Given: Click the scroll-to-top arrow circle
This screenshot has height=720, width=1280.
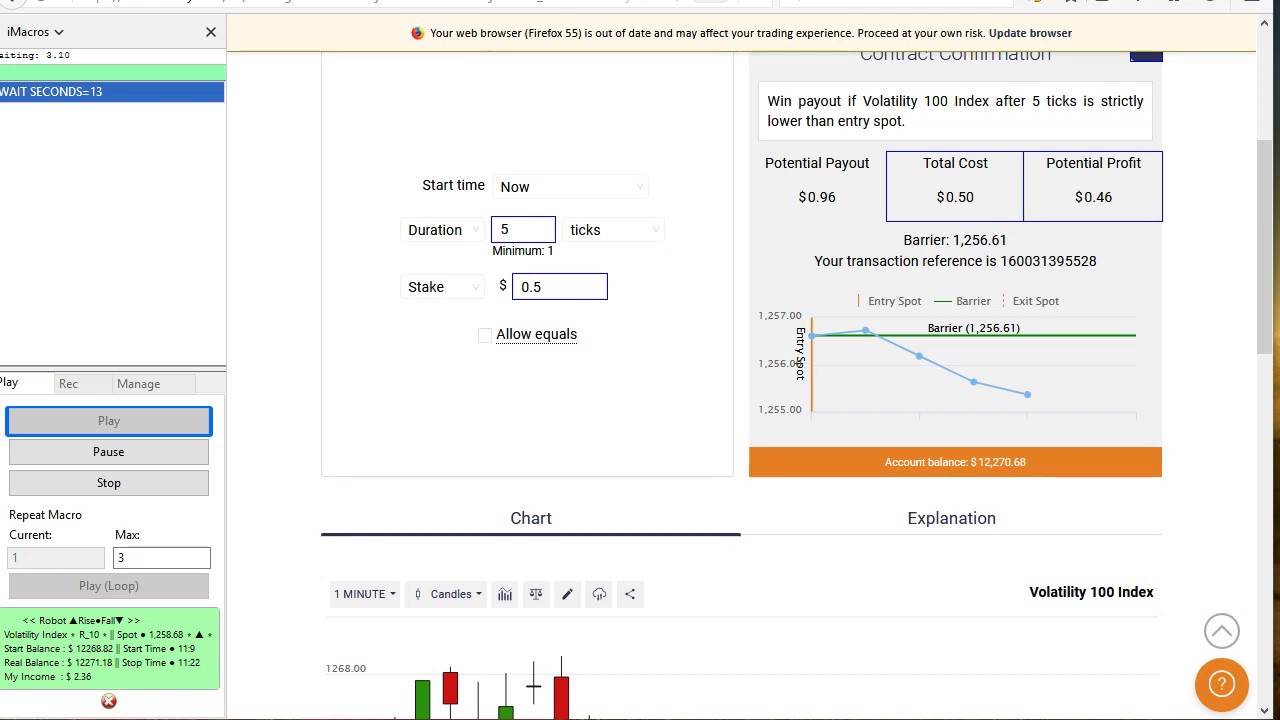Looking at the screenshot, I should pyautogui.click(x=1221, y=631).
